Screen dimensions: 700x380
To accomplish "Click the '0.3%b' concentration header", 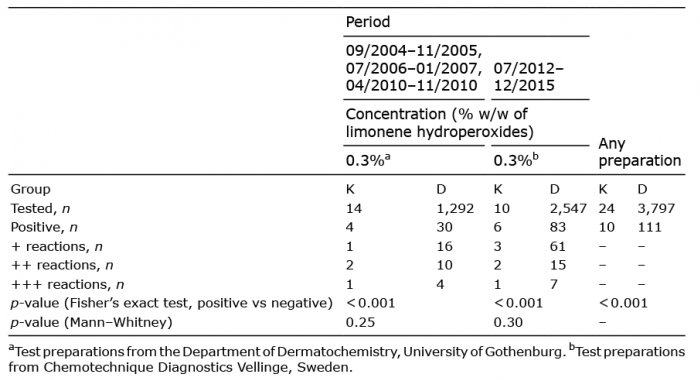I will coord(516,160).
